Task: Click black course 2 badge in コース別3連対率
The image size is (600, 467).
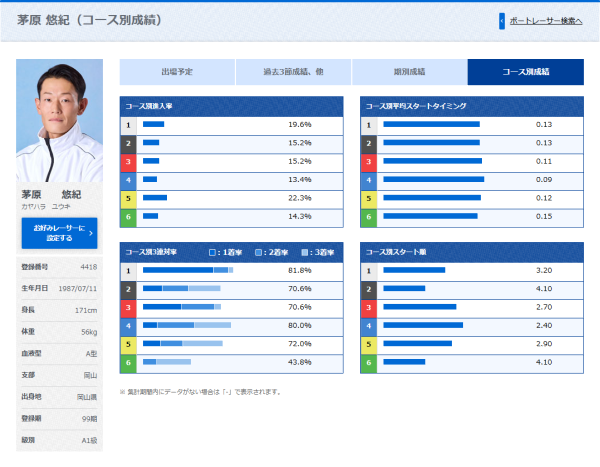Action: pyautogui.click(x=128, y=289)
